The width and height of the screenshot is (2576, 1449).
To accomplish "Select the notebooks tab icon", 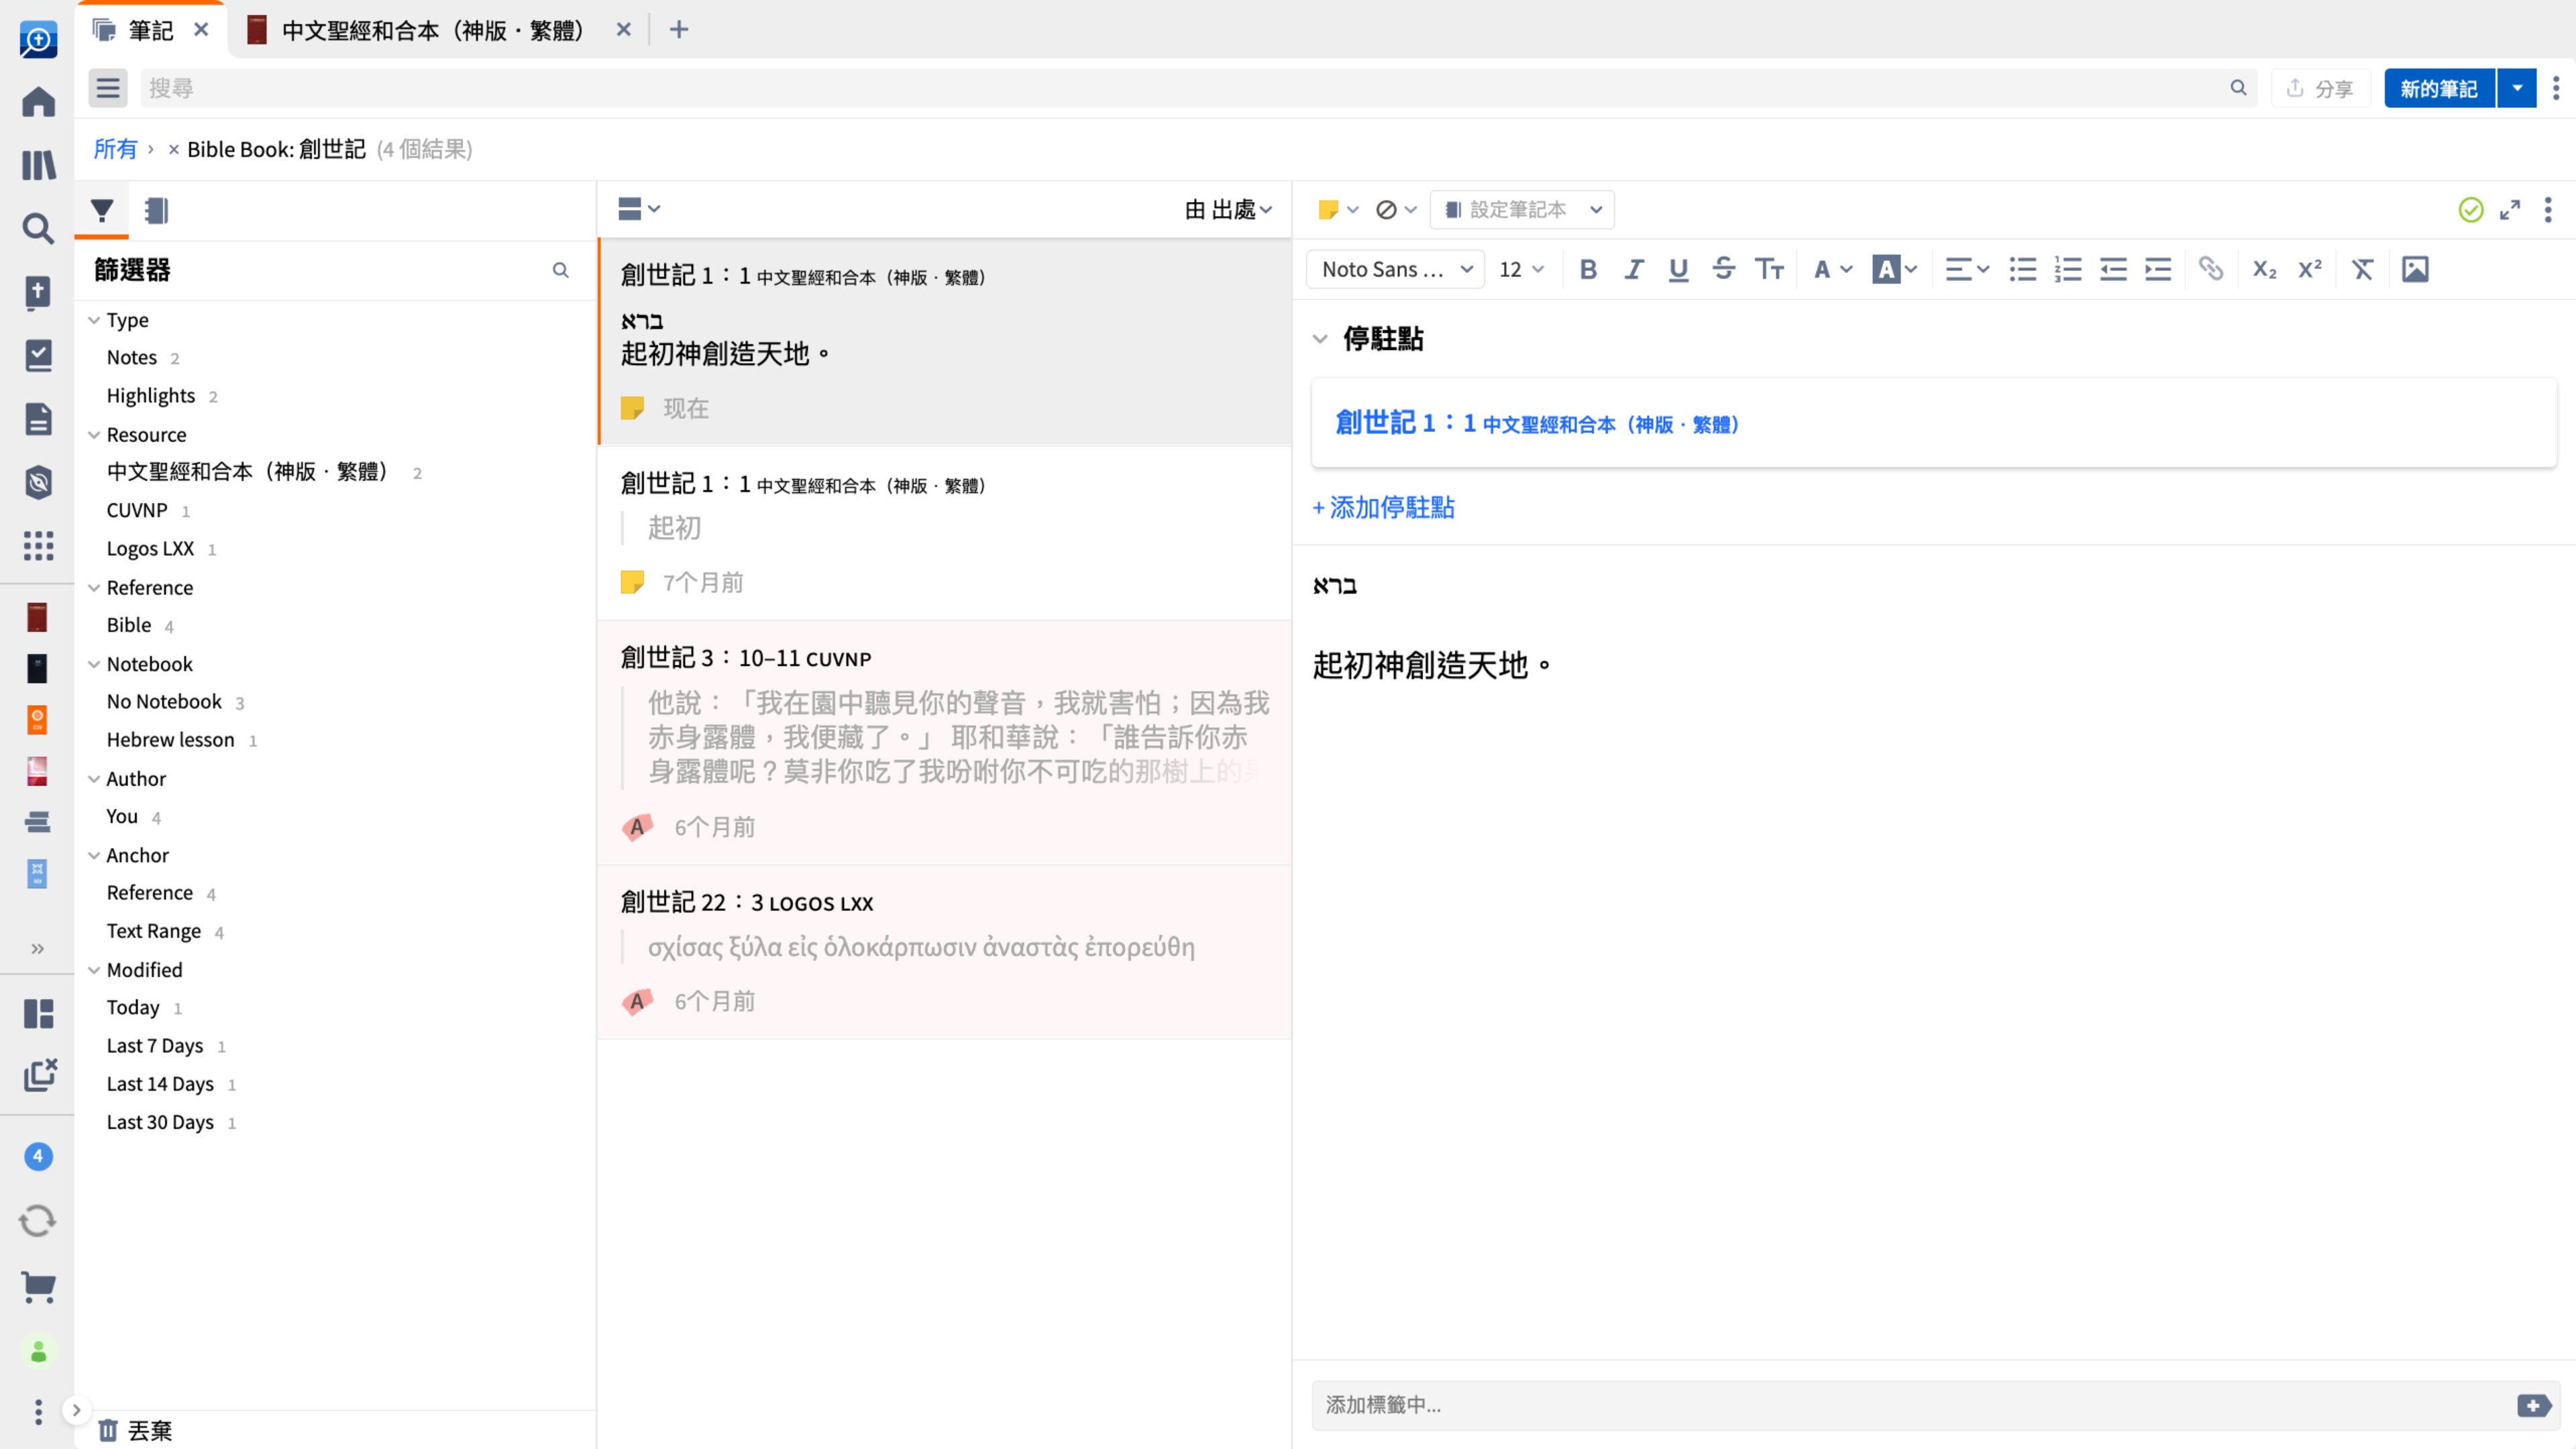I will 156,210.
